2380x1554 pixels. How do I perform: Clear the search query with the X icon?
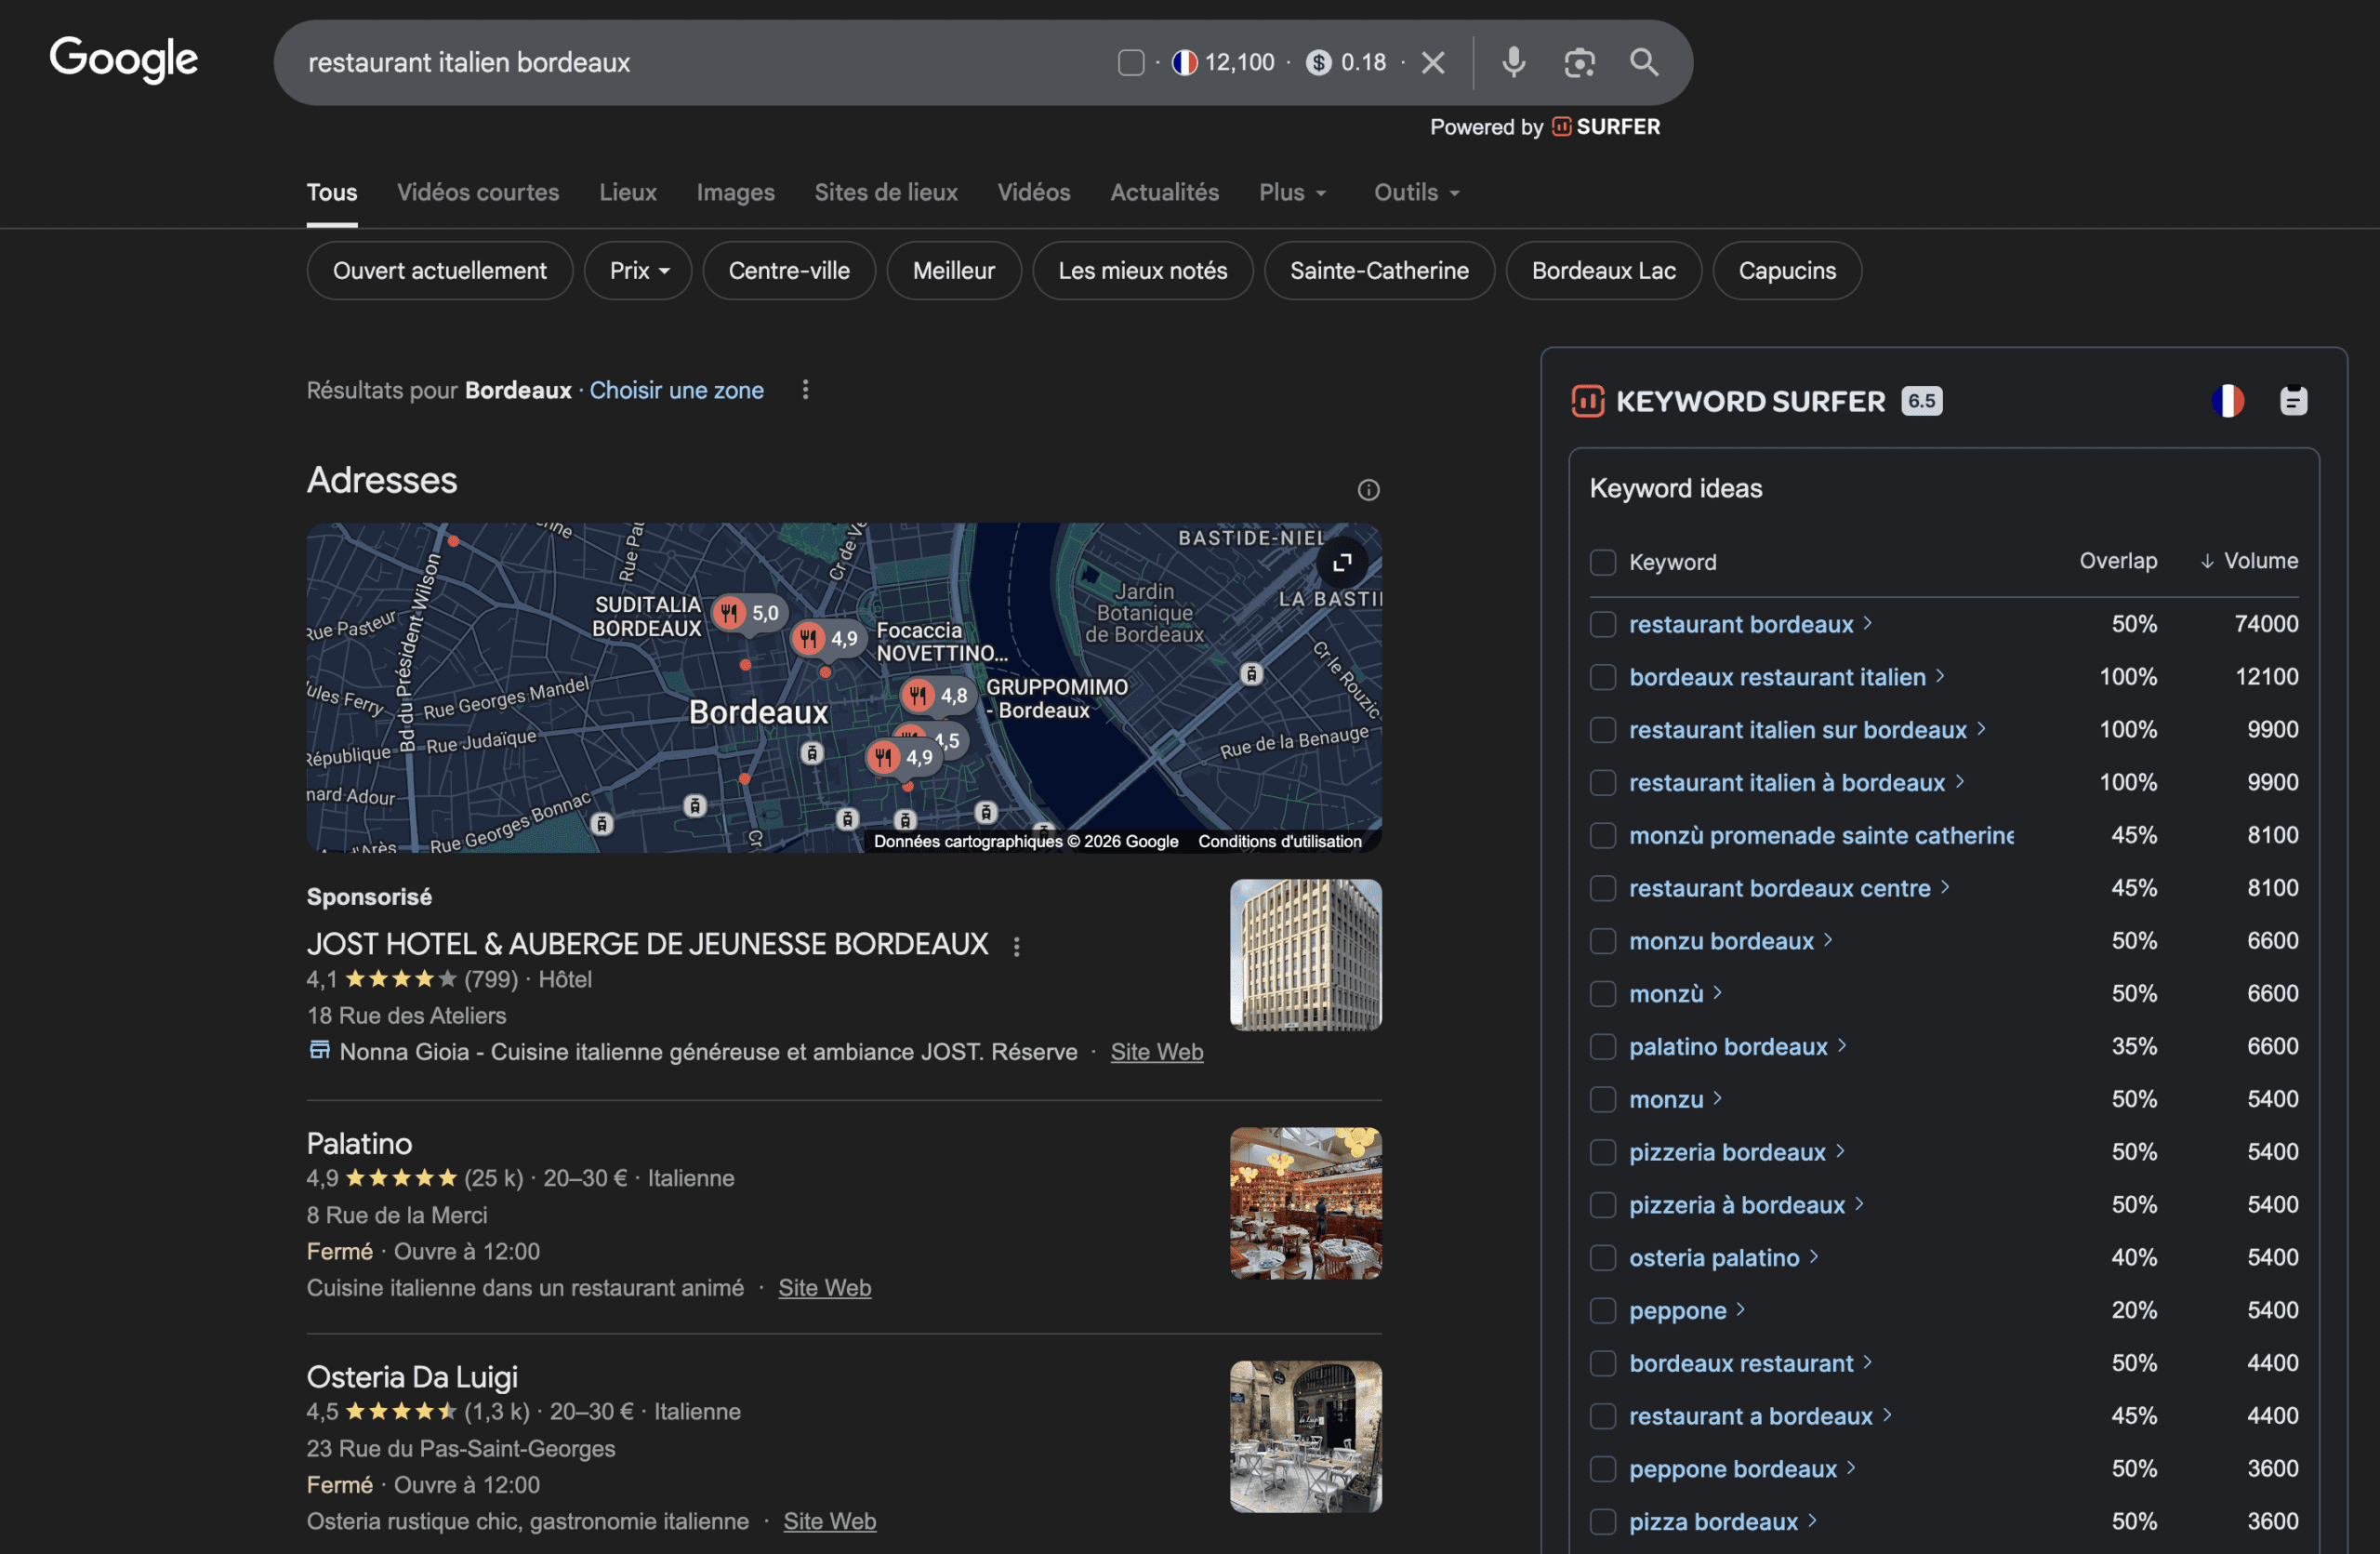tap(1433, 62)
